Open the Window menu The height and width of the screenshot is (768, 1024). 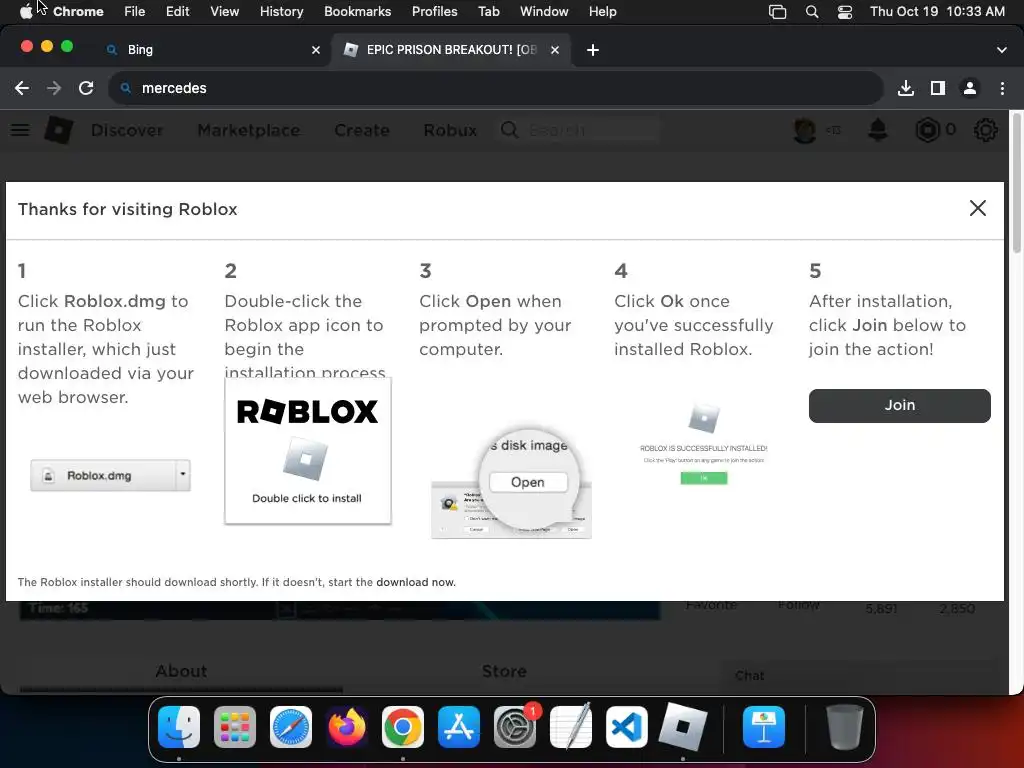tap(544, 11)
